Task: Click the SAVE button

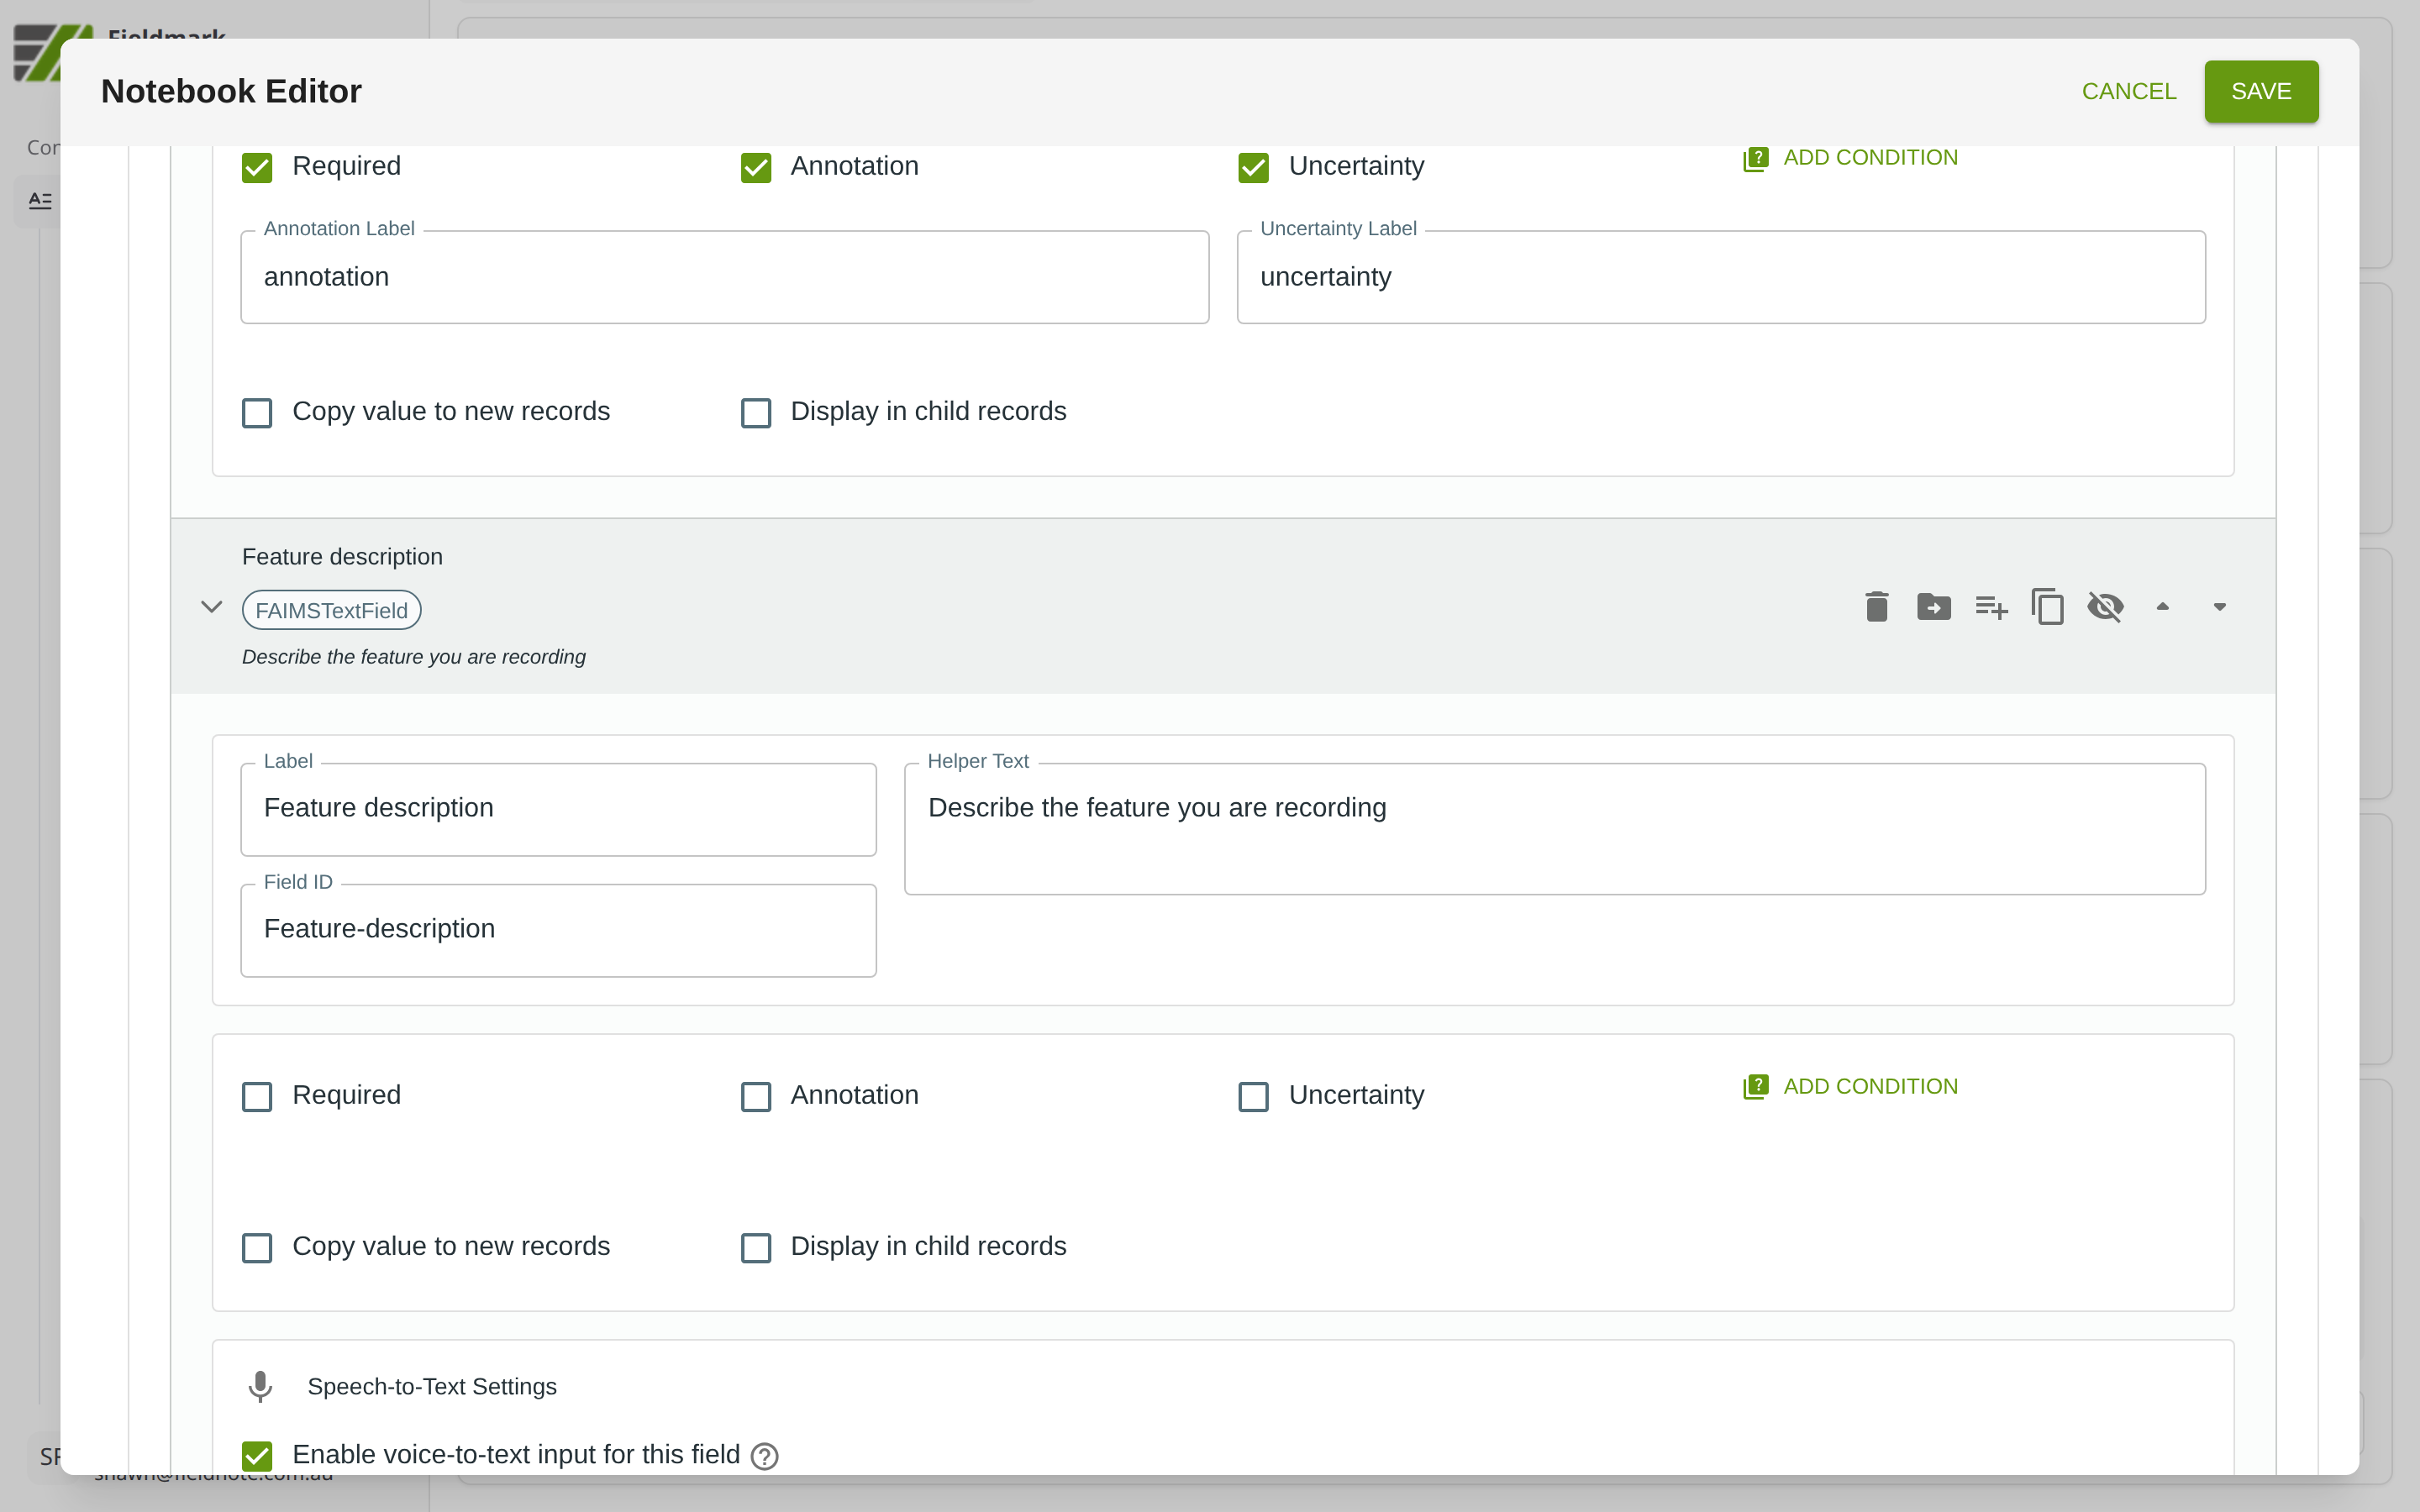Action: (x=2260, y=91)
